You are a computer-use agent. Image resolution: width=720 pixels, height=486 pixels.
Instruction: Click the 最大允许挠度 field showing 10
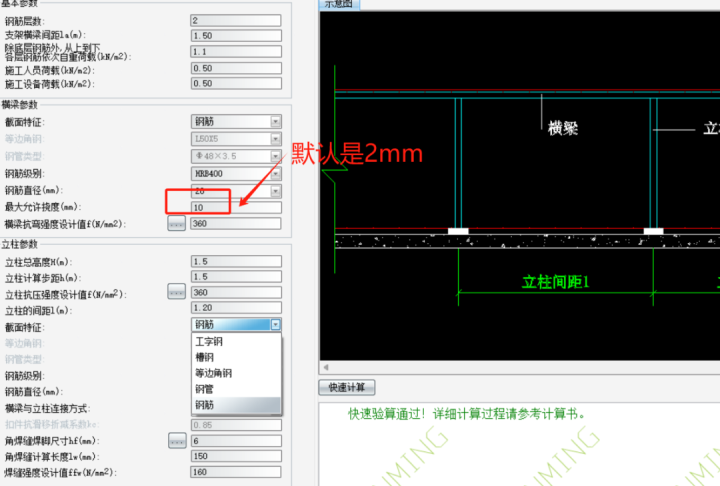(236, 207)
